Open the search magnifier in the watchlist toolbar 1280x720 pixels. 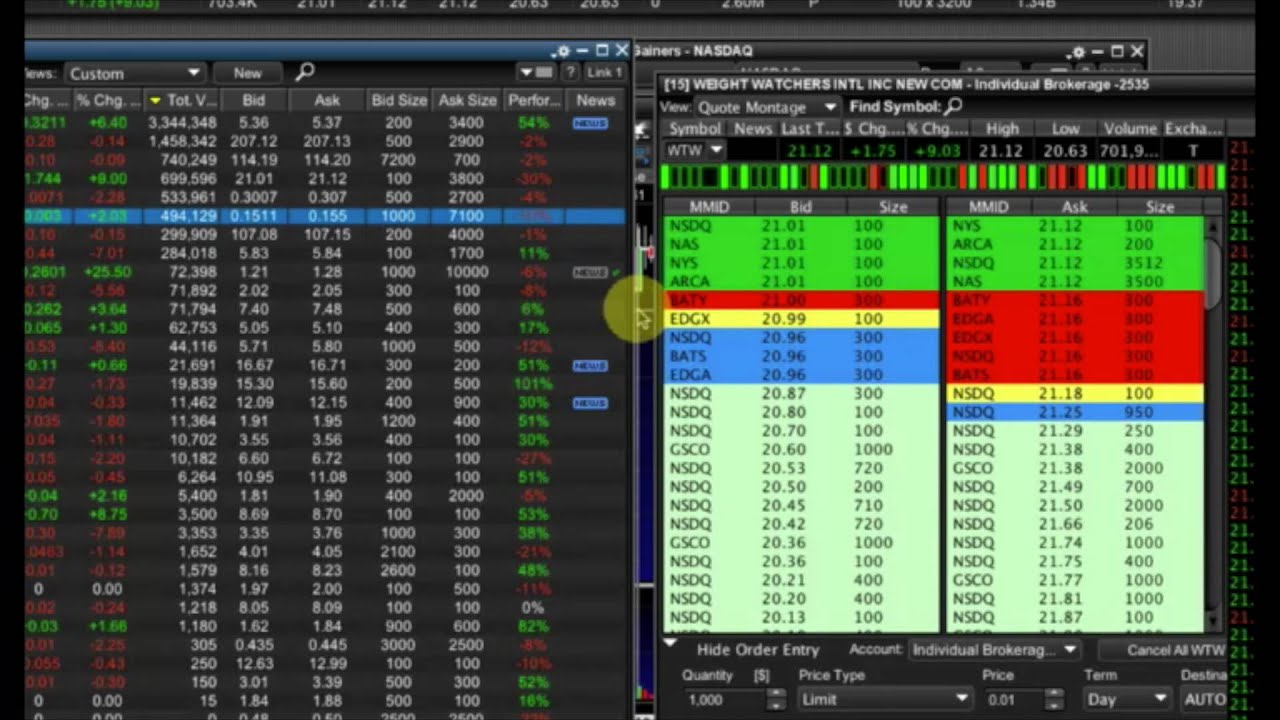pyautogui.click(x=305, y=72)
